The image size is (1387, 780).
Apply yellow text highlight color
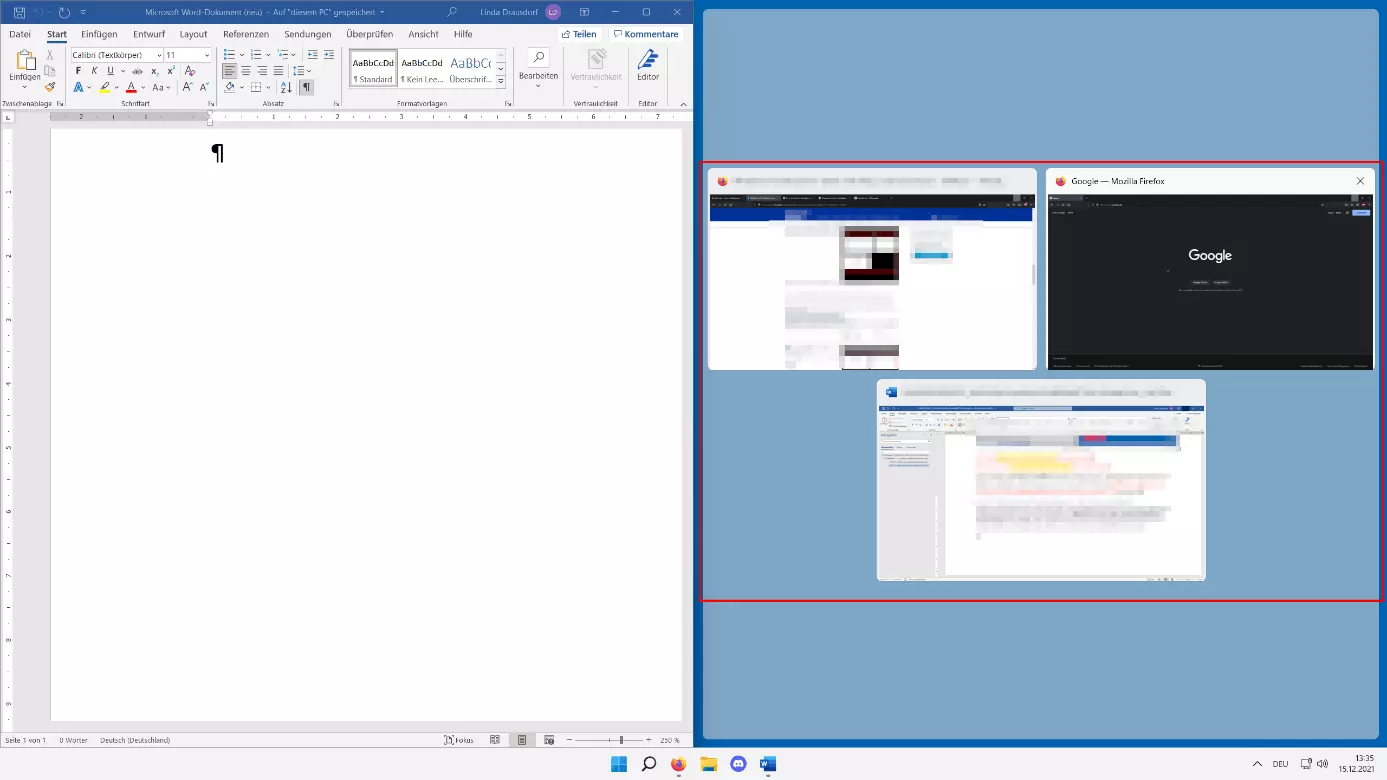click(x=104, y=87)
